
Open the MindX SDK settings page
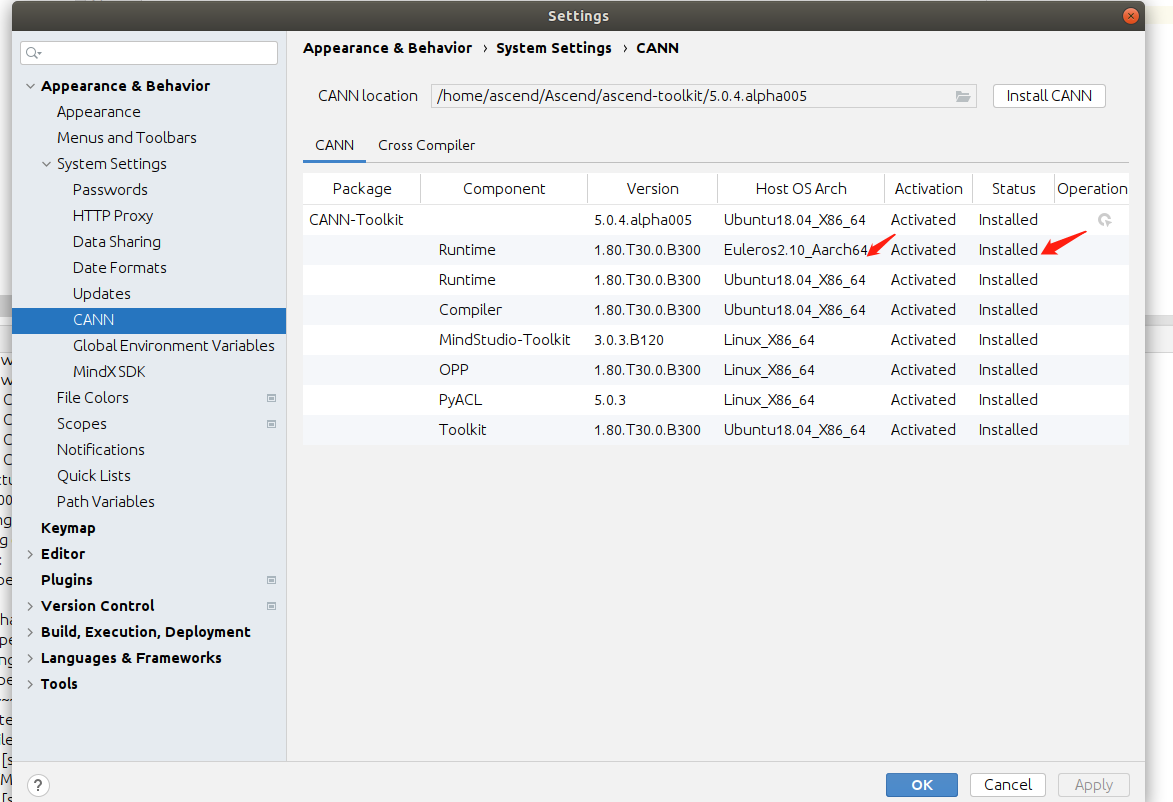pyautogui.click(x=109, y=372)
